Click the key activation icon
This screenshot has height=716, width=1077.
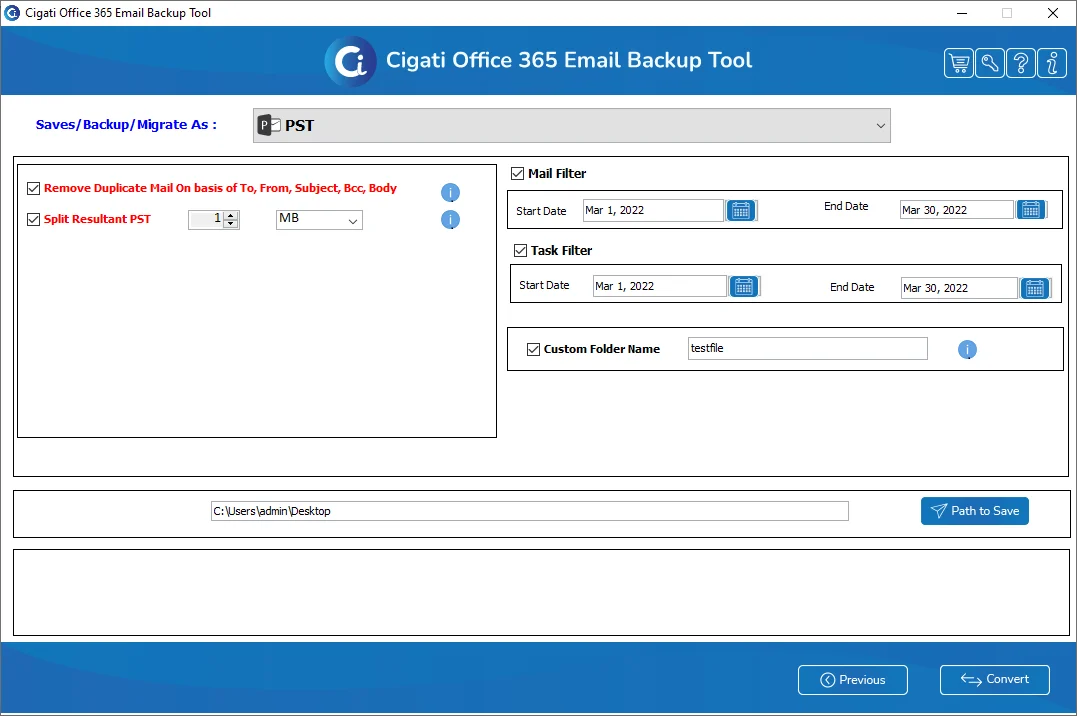pyautogui.click(x=990, y=63)
